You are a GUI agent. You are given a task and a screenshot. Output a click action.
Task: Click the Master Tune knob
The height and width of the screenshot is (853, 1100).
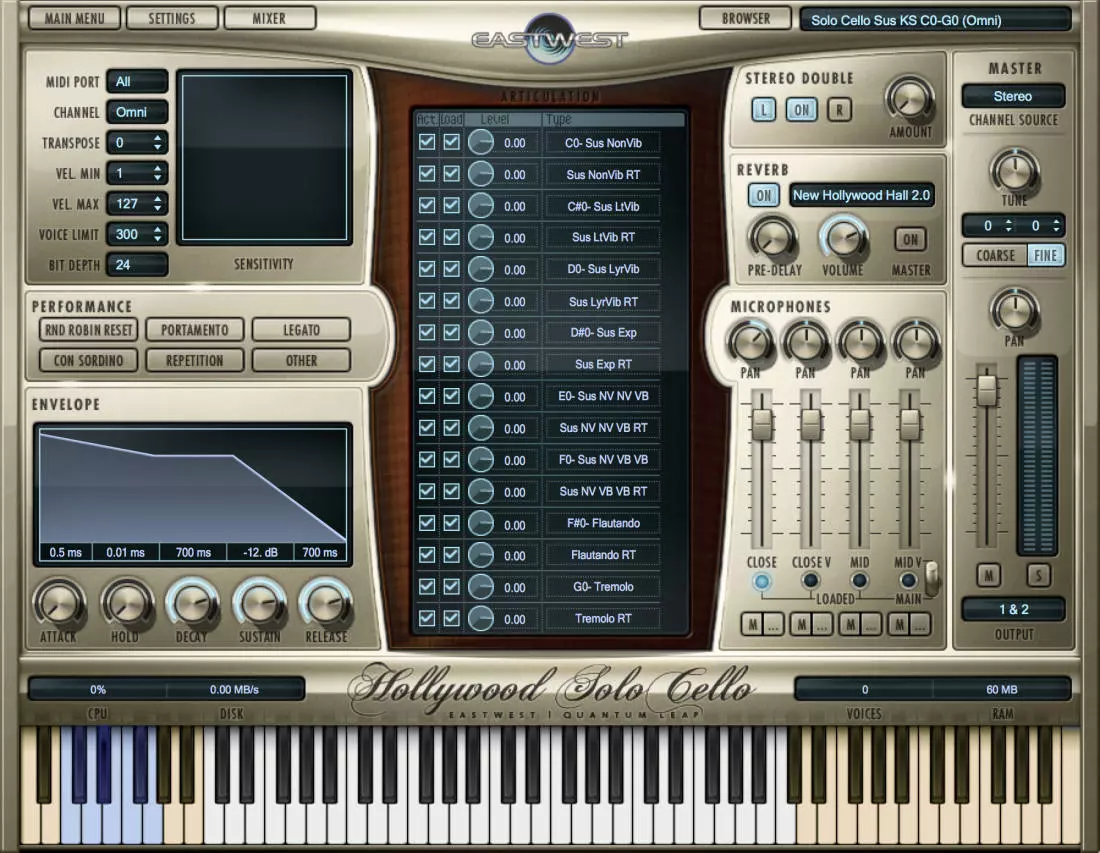tap(1014, 170)
